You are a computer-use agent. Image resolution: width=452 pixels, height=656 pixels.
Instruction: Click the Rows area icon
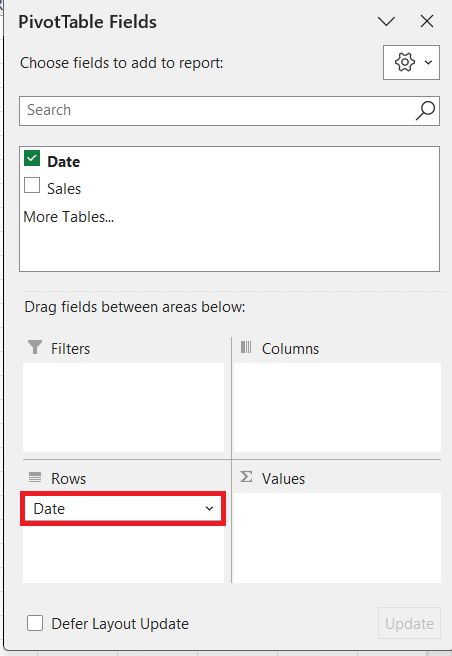tap(35, 477)
